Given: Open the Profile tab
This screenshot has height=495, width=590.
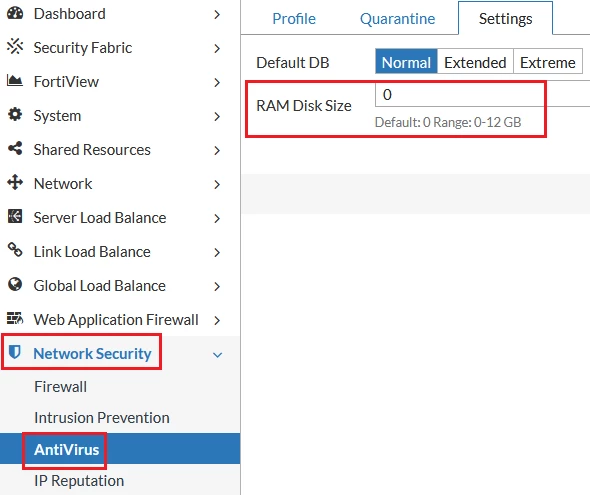Looking at the screenshot, I should coord(294,19).
